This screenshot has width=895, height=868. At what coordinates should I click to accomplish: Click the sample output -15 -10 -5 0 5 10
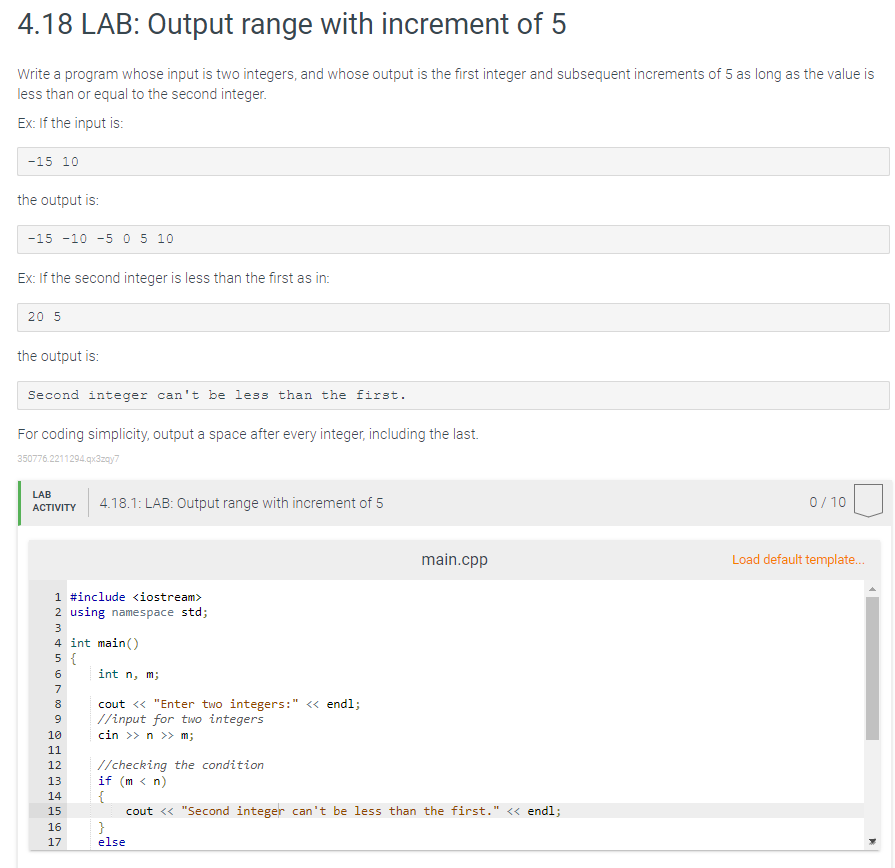tap(453, 239)
